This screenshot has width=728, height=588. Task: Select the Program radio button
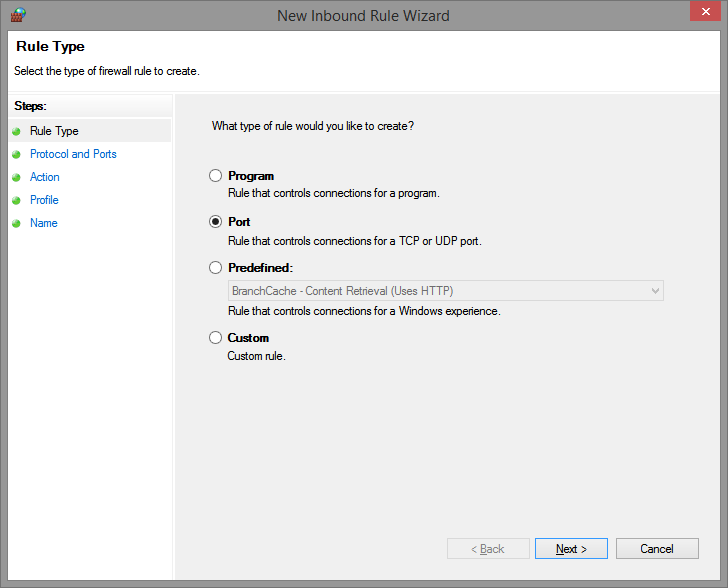215,176
